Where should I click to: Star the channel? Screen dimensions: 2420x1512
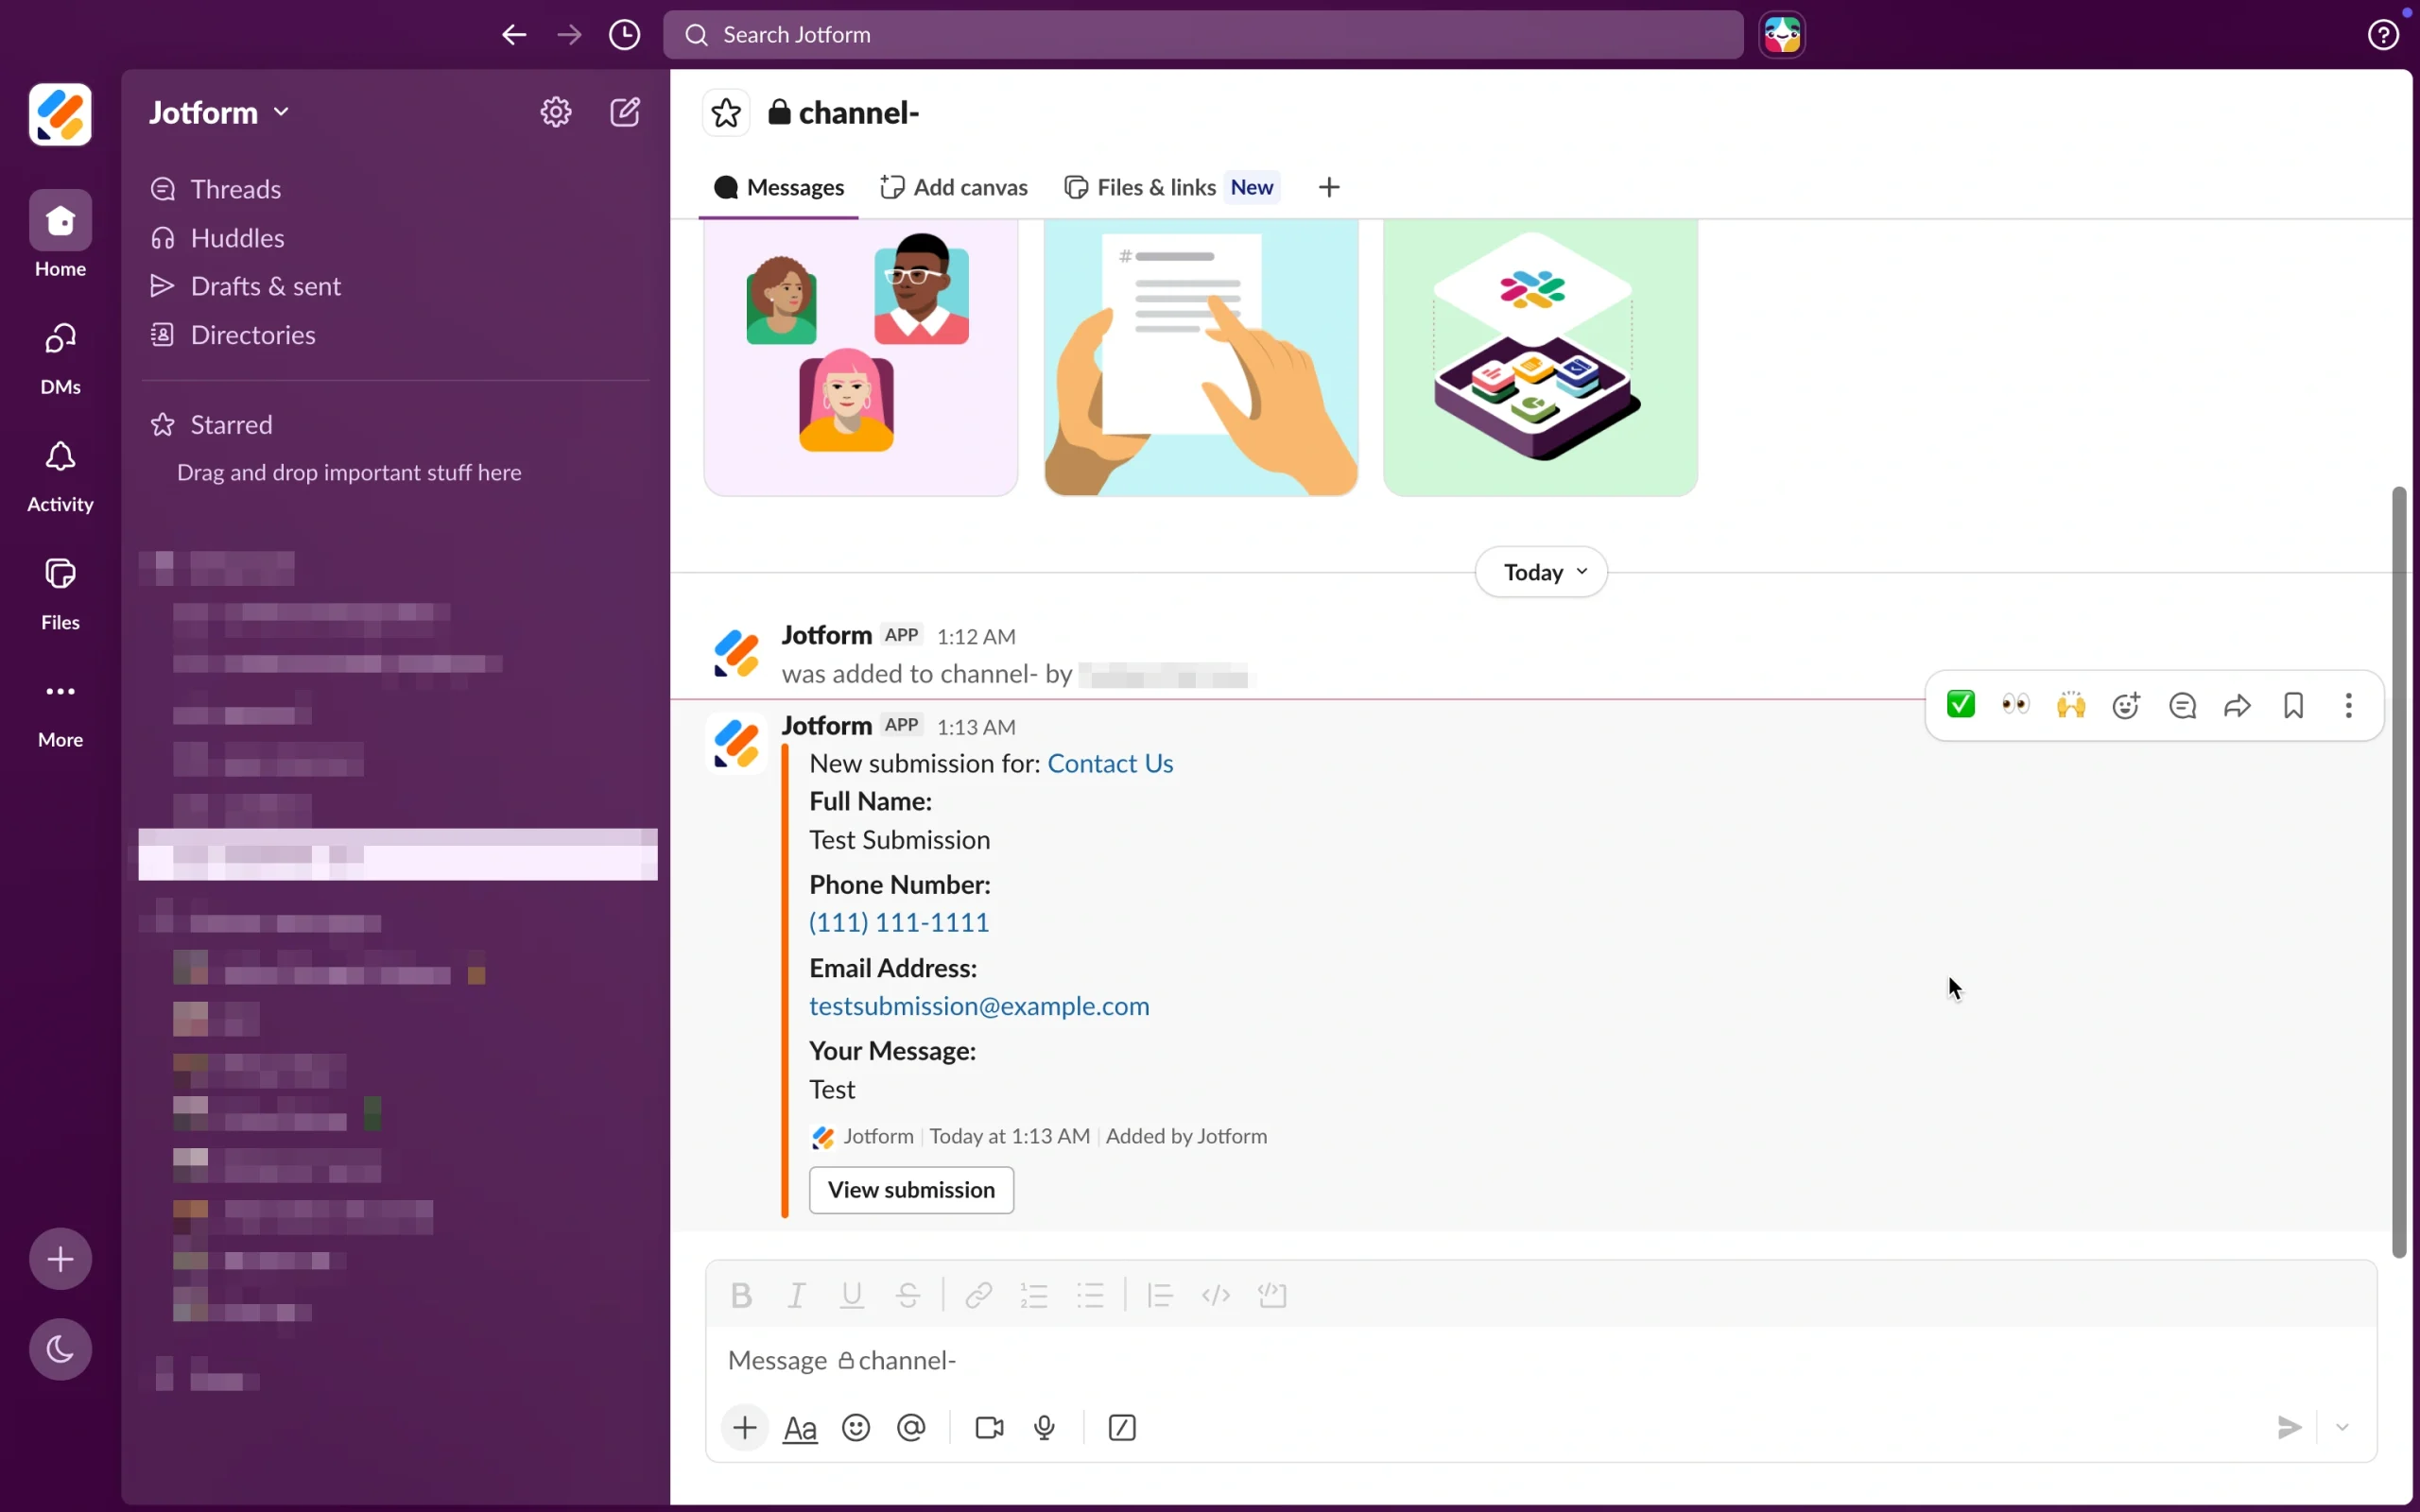click(x=726, y=113)
